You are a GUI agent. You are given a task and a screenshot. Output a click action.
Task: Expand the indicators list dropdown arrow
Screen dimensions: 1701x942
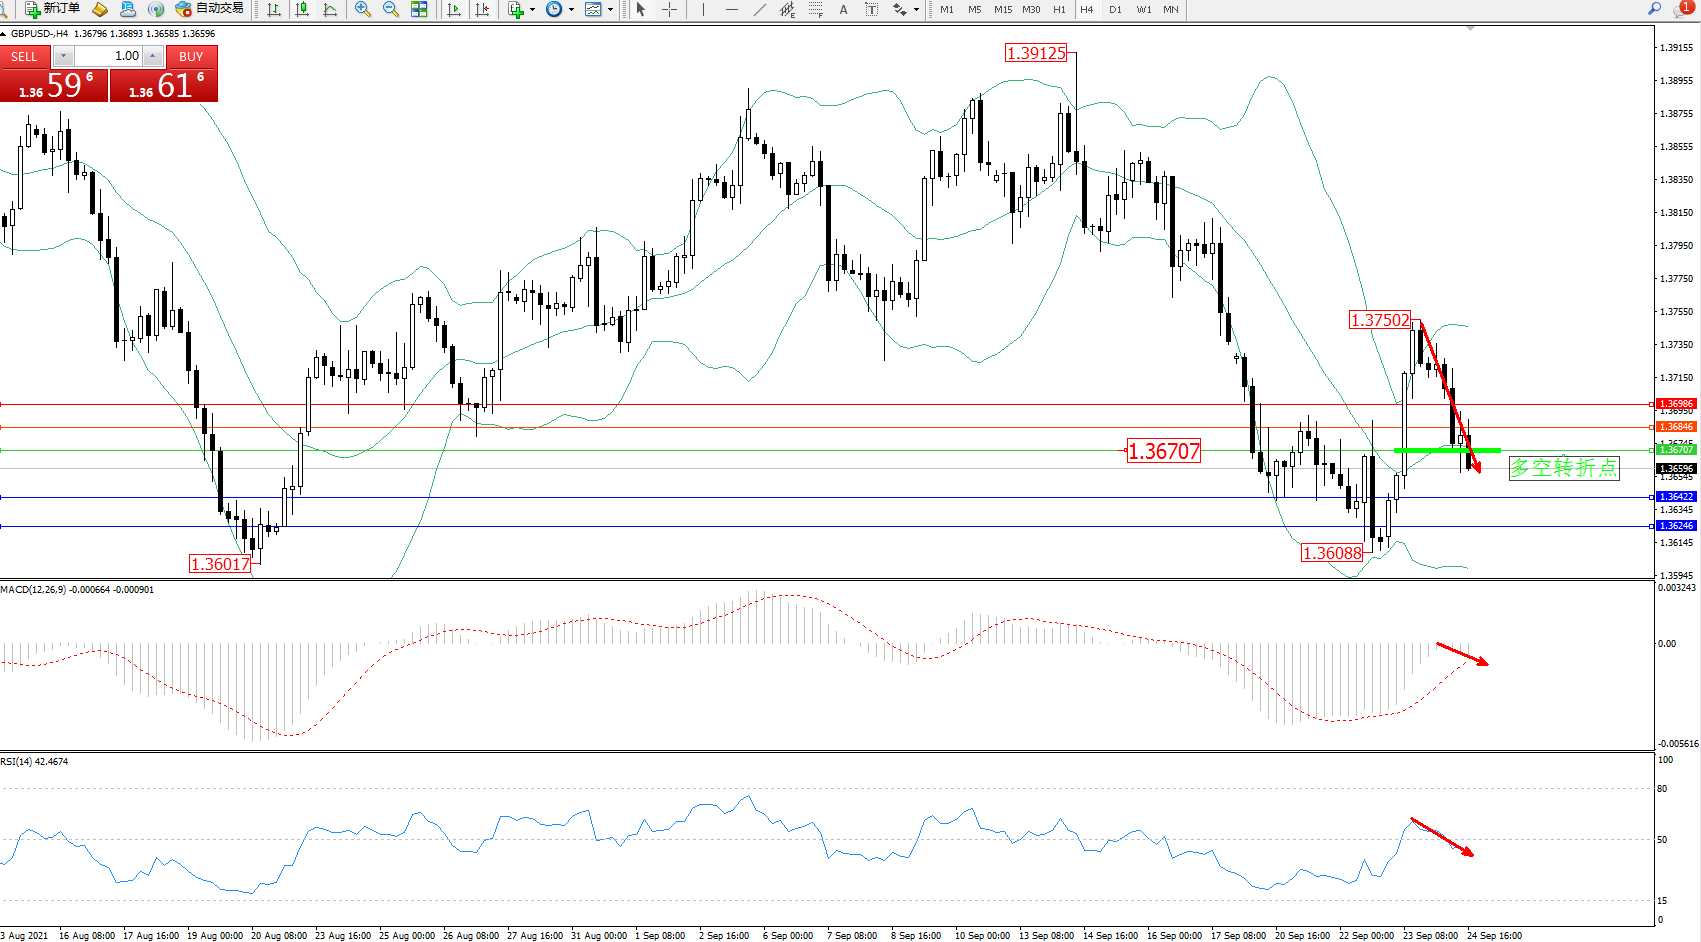(532, 10)
